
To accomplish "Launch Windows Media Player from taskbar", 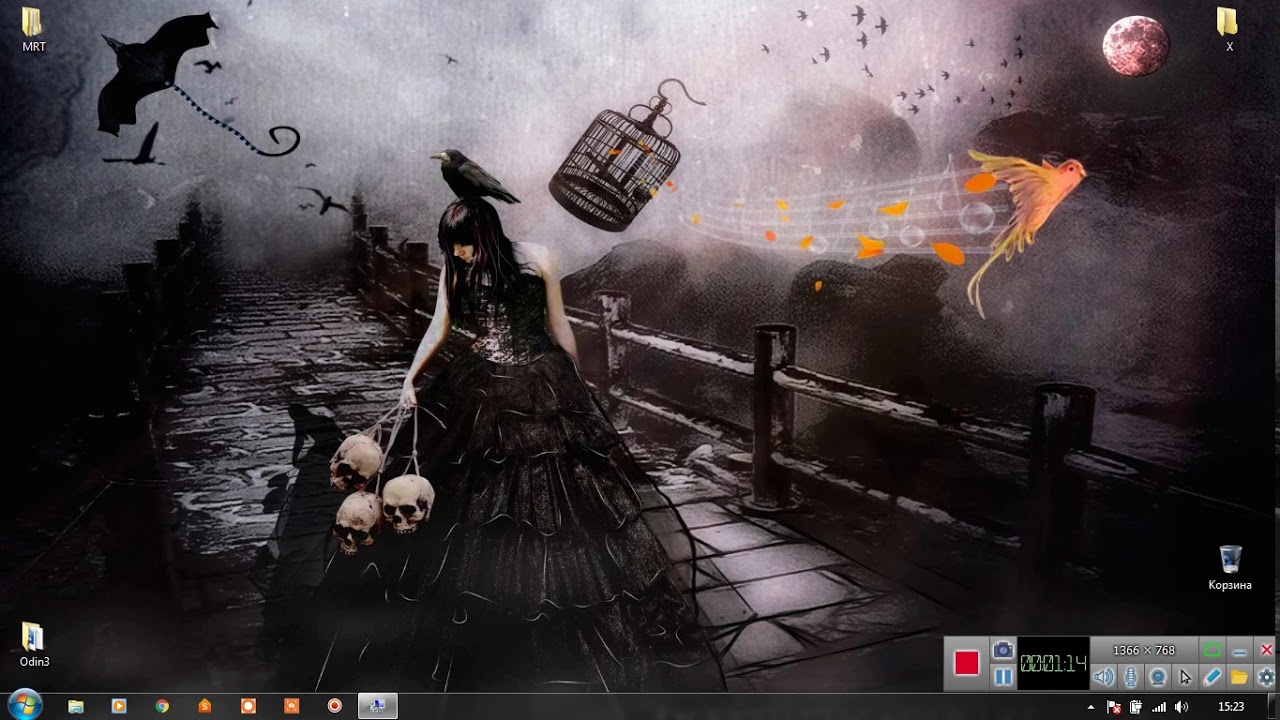I will (119, 706).
